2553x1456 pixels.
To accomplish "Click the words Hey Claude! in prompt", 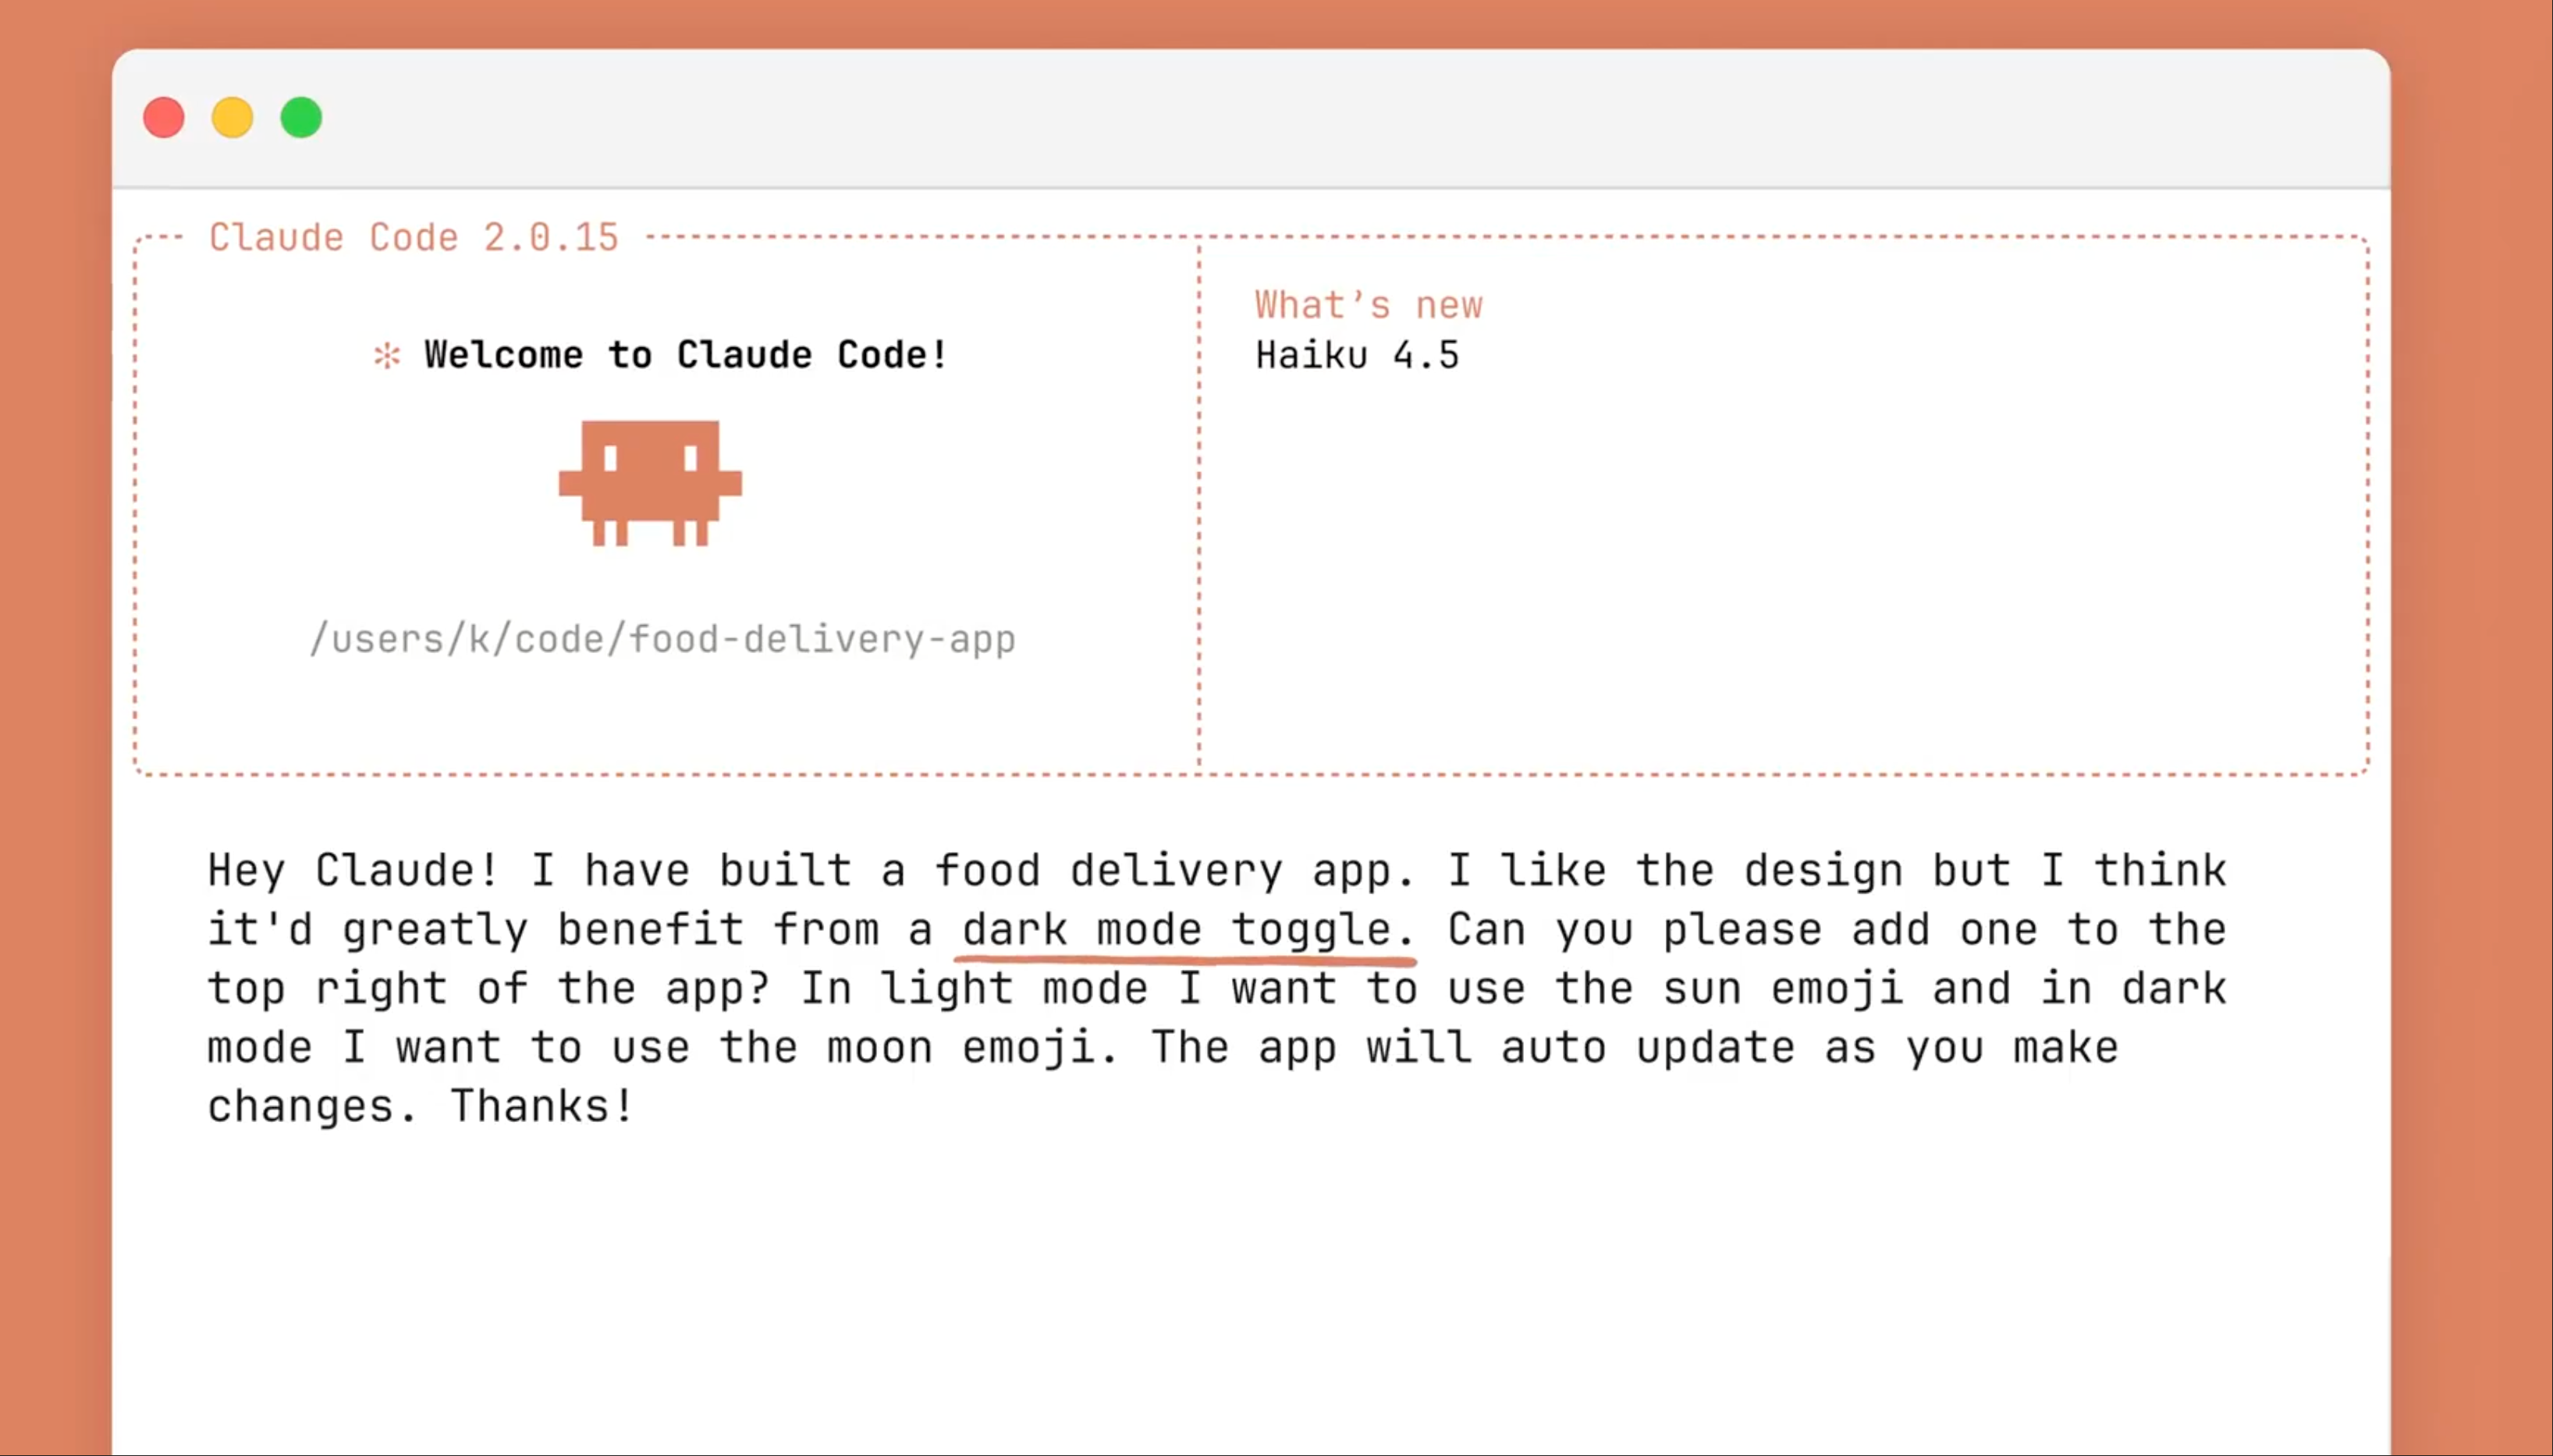I will 352,870.
